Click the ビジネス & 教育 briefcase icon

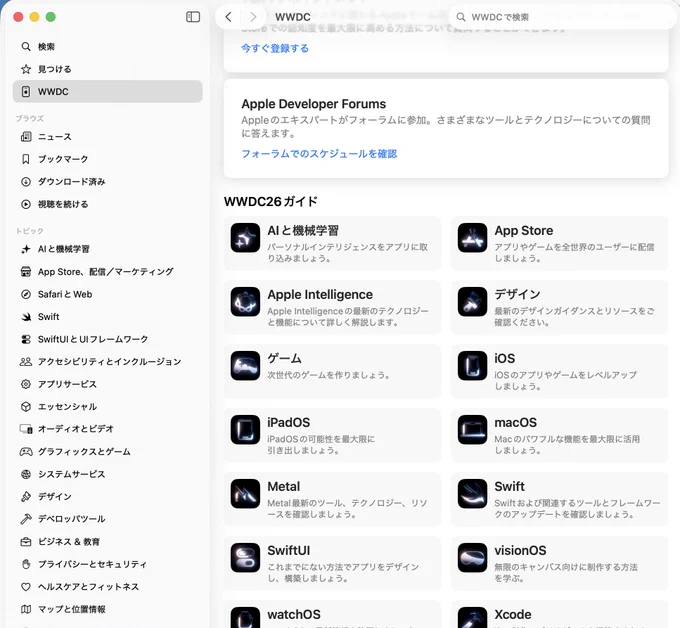[26, 542]
